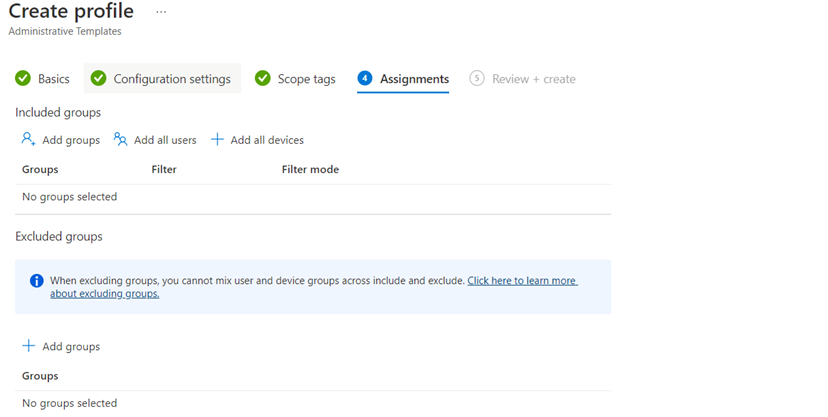Click the Add all devices button label
Image resolution: width=828 pixels, height=417 pixels.
pyautogui.click(x=267, y=140)
